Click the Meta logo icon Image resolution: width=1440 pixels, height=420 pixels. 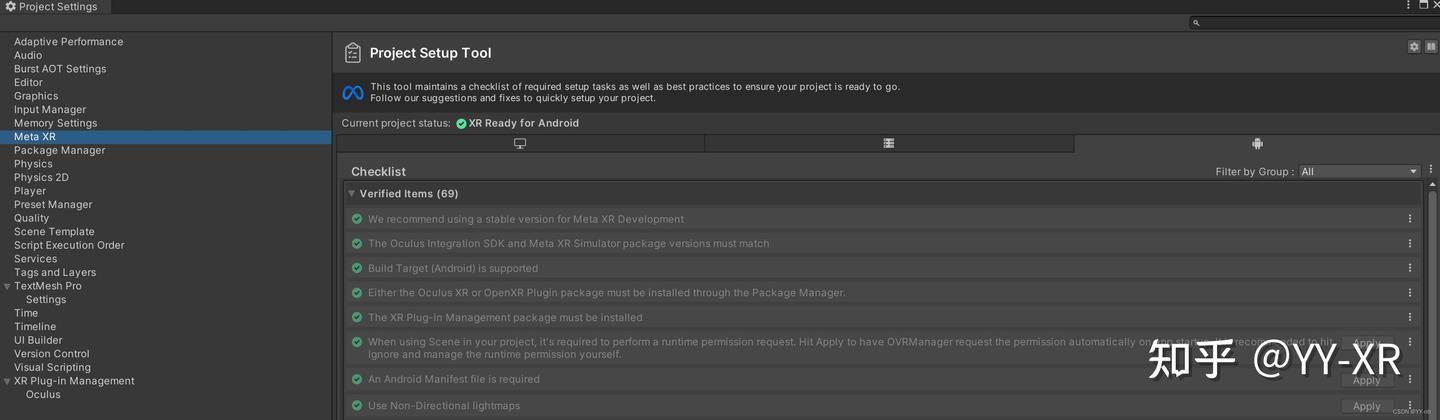353,93
